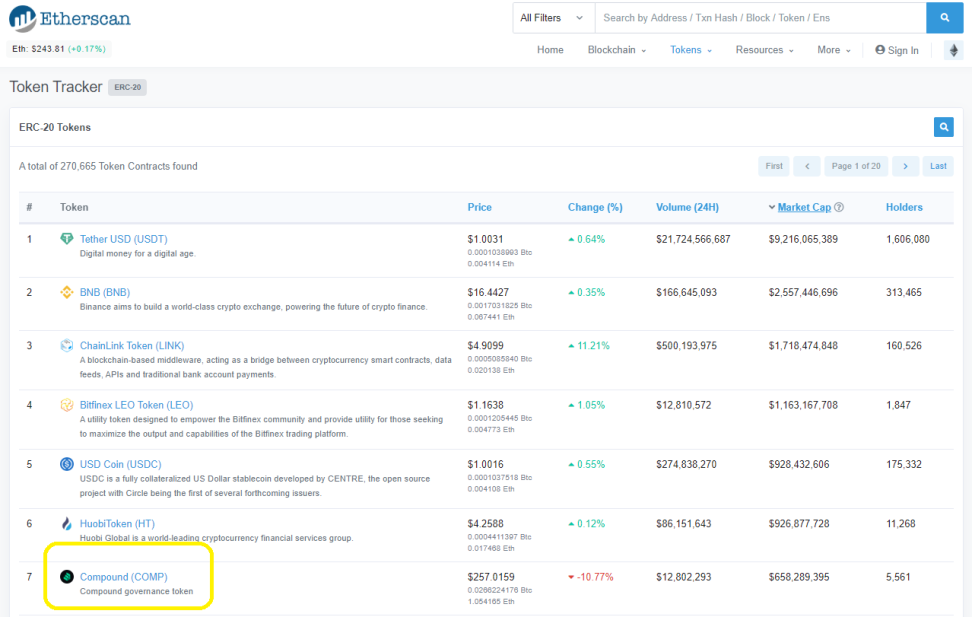Click the search by address input field
This screenshot has height=617, width=972.
[x=761, y=18]
